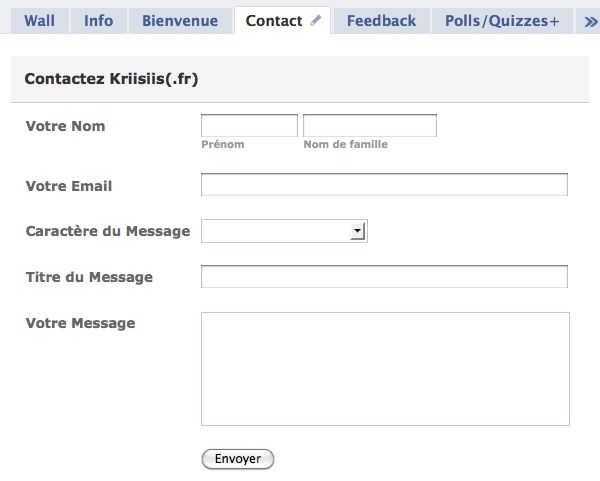Switch to the Feedback tab
Viewport: 600px width, 481px height.
point(381,21)
